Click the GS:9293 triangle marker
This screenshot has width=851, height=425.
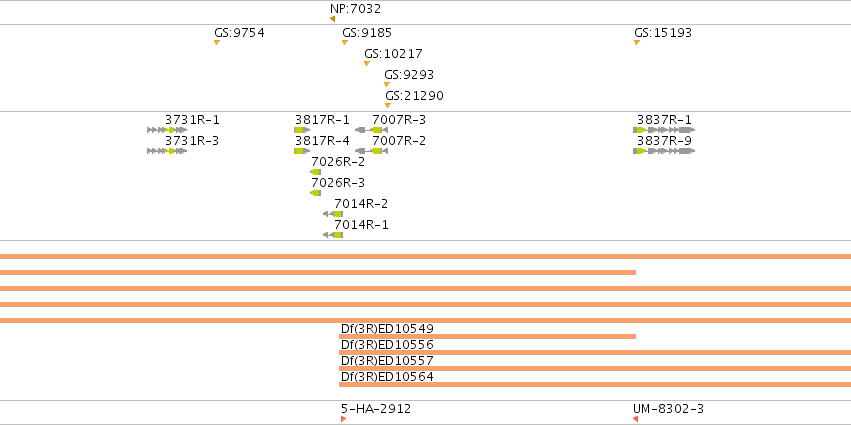point(387,84)
